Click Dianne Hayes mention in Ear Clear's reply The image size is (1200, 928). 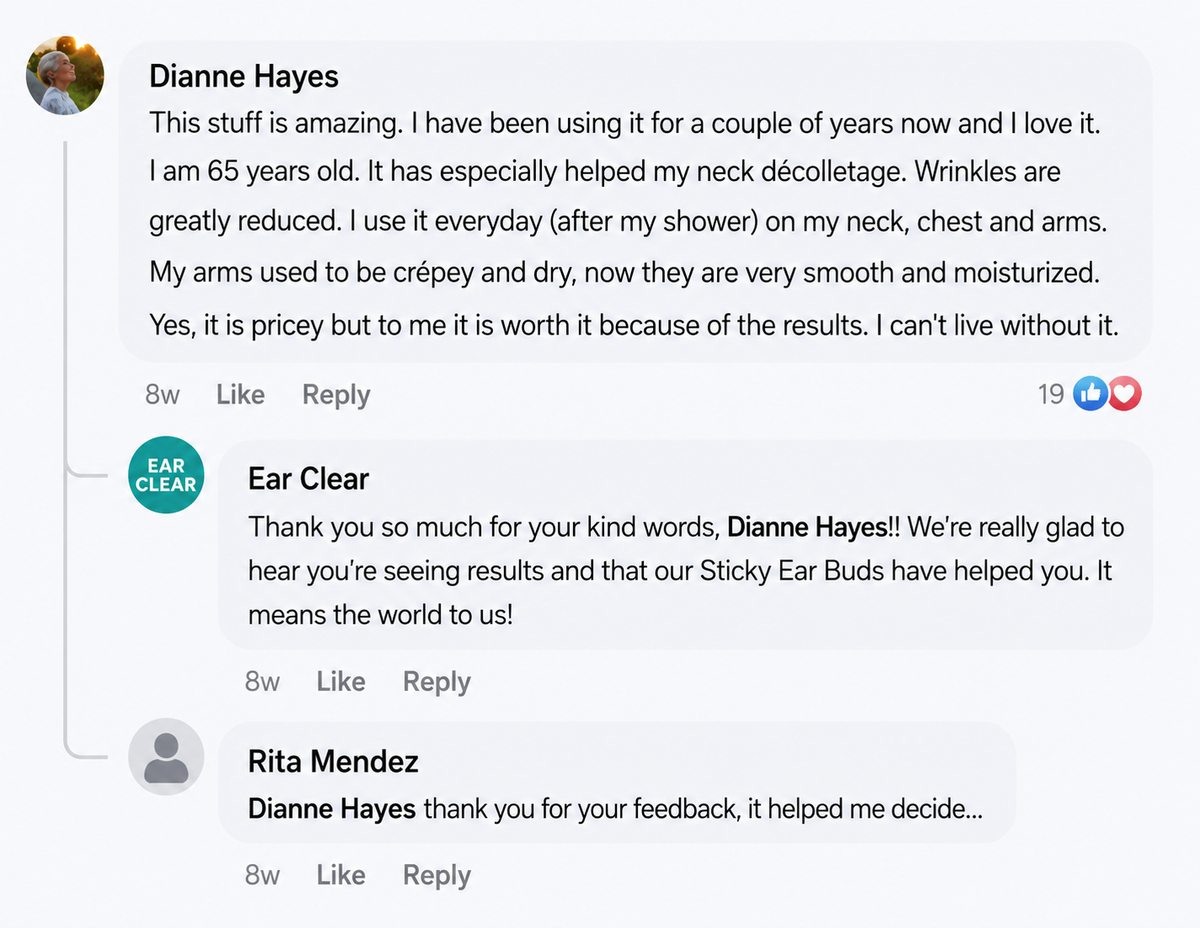806,526
